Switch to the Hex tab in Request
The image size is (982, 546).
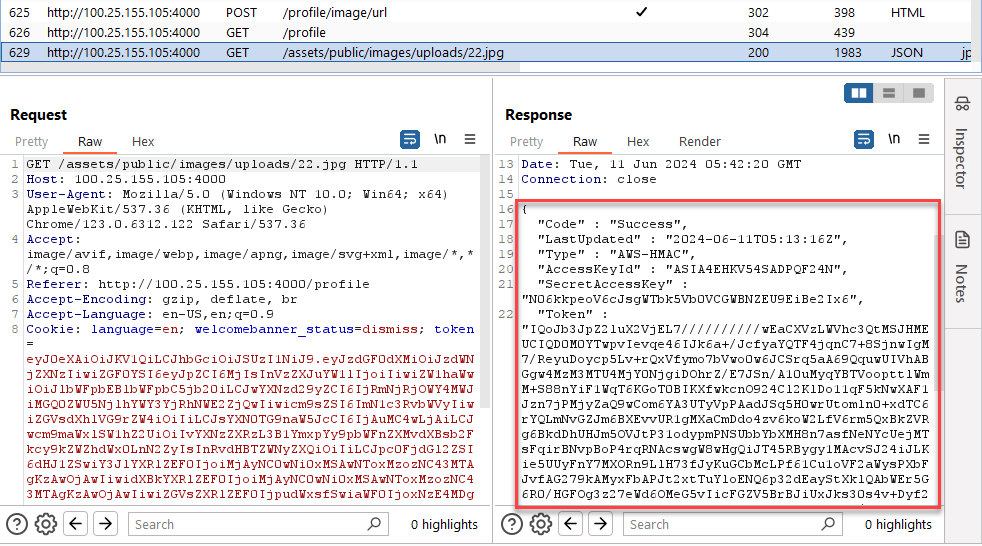click(x=143, y=142)
